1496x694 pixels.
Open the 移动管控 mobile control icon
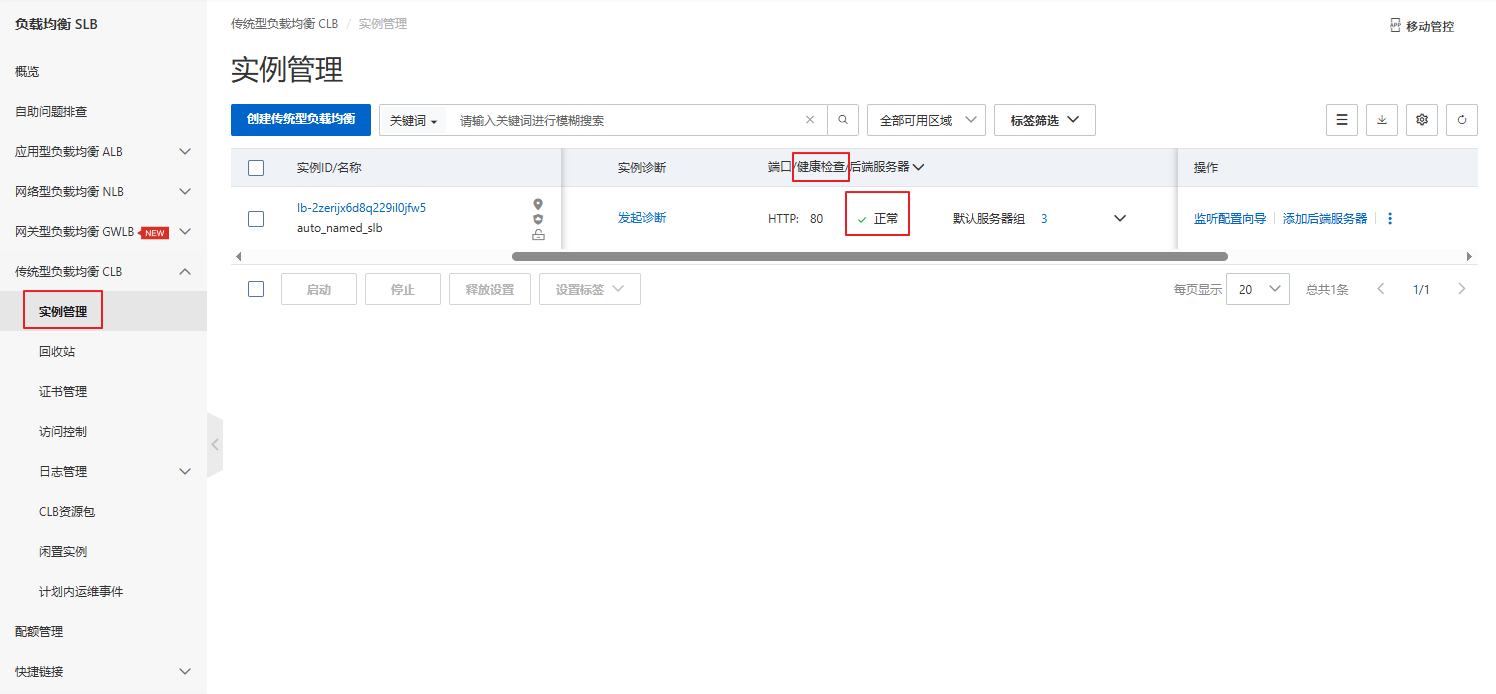coord(1395,25)
